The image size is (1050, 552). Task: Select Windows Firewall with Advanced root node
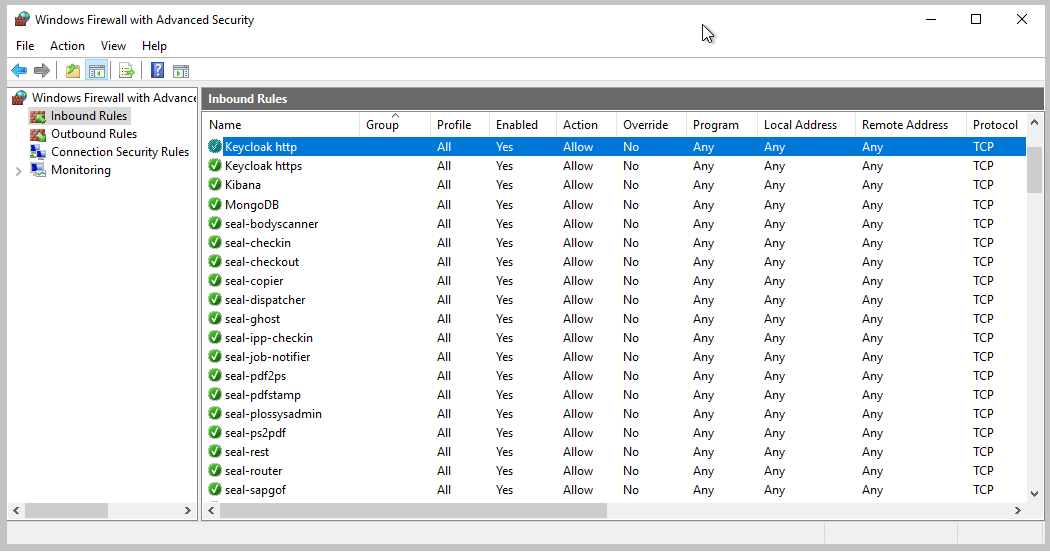coord(114,98)
